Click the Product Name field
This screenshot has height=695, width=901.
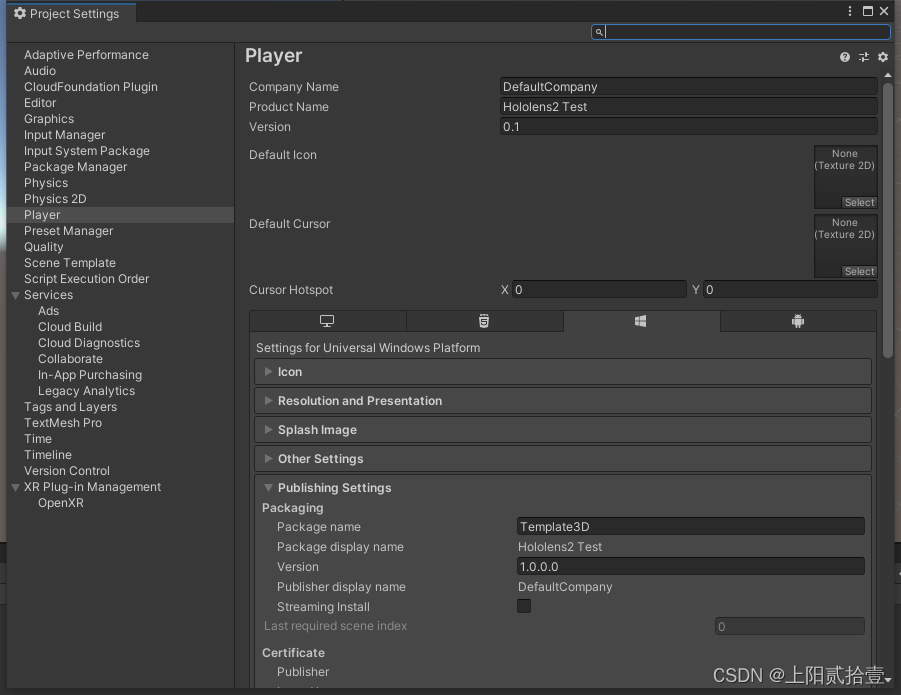688,107
